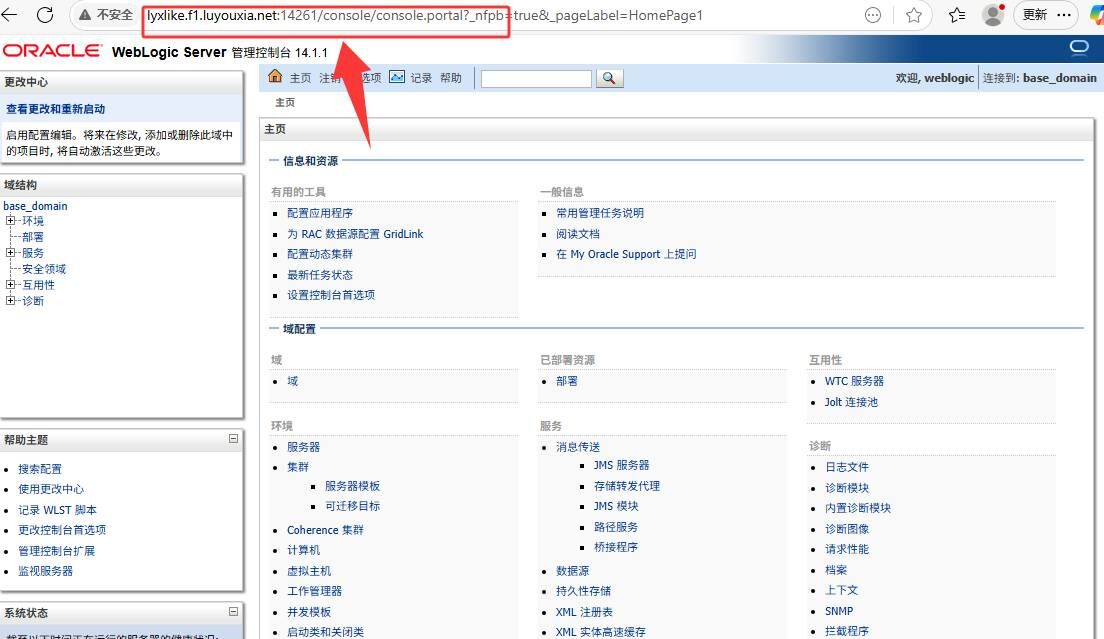Open SNMP link under 诊断
Image resolution: width=1104 pixels, height=639 pixels.
(839, 611)
